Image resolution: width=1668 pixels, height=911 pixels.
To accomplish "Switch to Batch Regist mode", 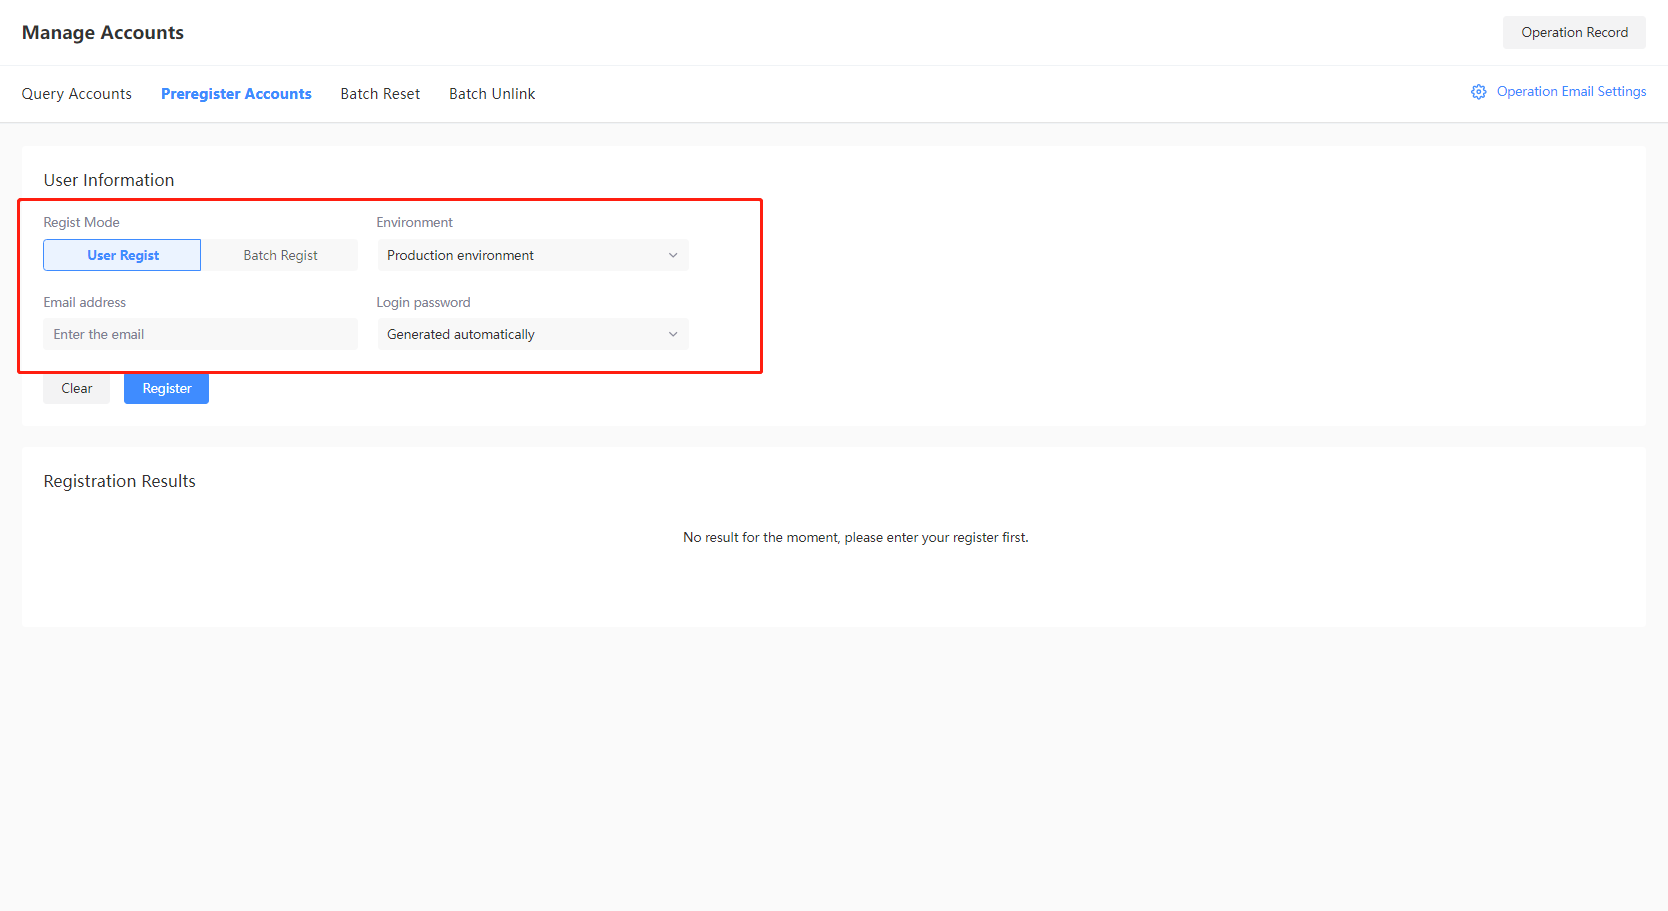I will 280,255.
